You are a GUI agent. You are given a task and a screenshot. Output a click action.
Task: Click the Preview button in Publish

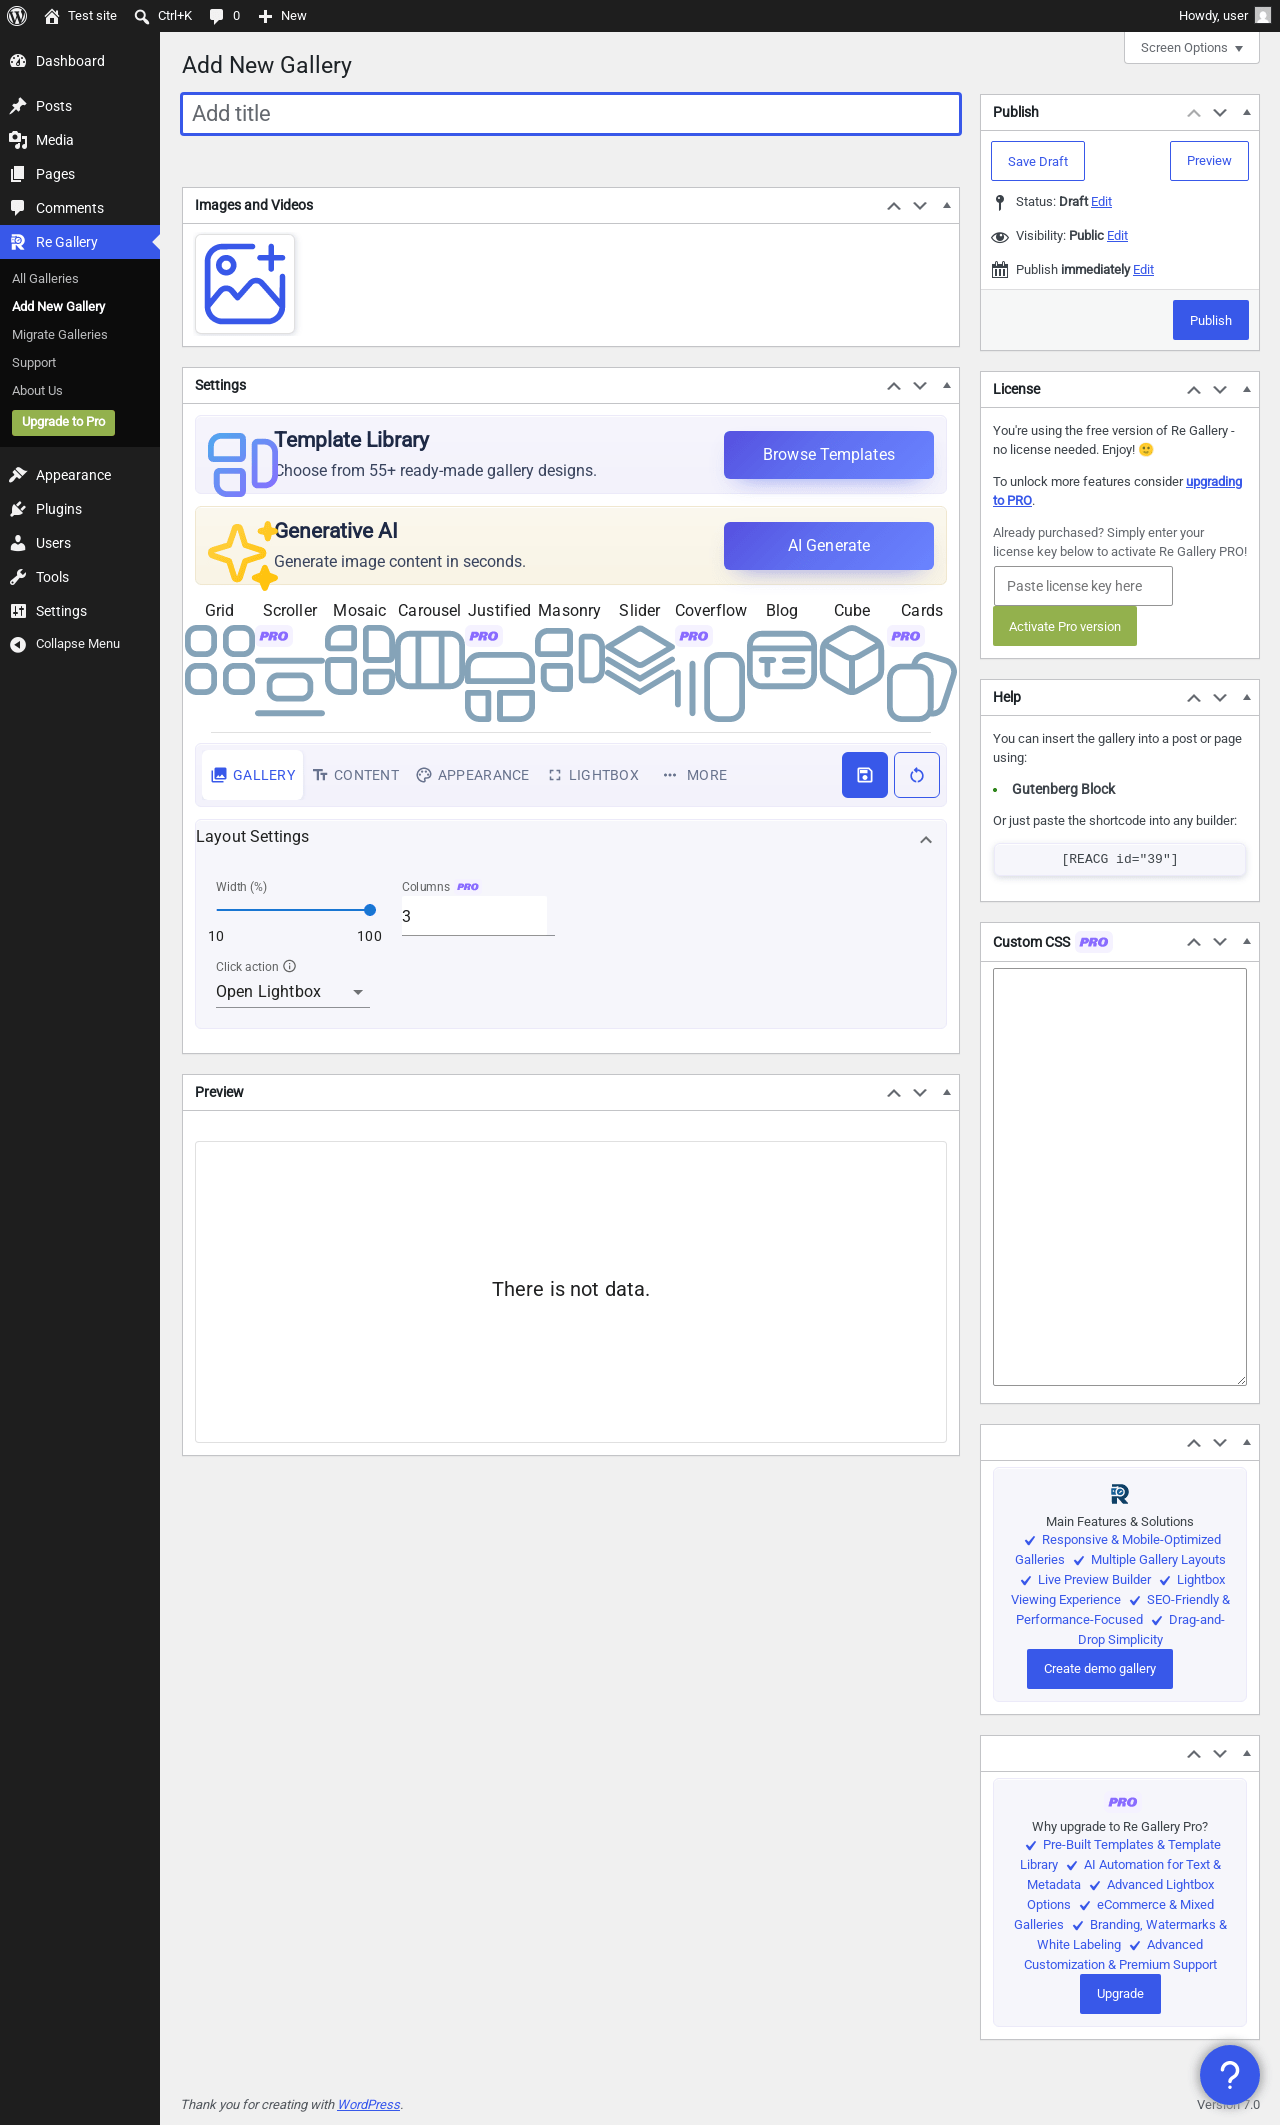(x=1209, y=161)
